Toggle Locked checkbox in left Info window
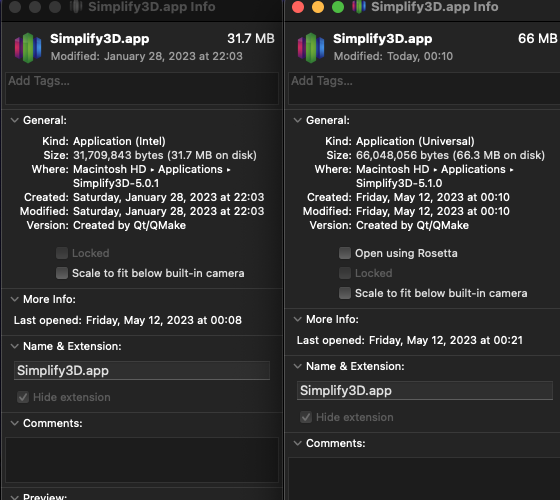The height and width of the screenshot is (500, 560). coord(62,253)
